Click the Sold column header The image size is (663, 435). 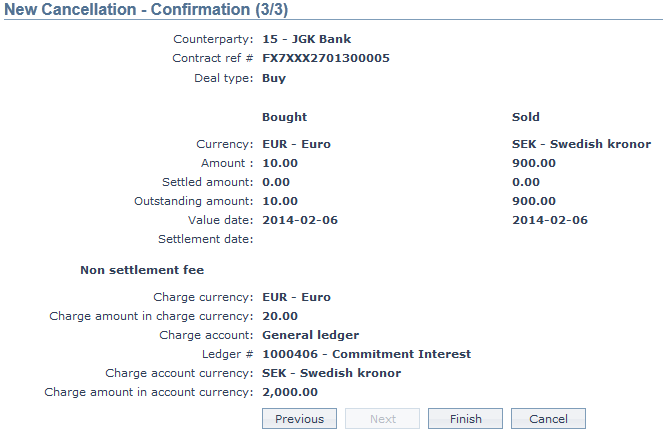tap(526, 117)
